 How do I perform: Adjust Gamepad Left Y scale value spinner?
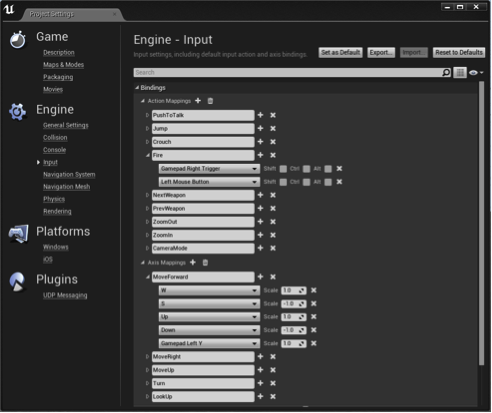(294, 343)
